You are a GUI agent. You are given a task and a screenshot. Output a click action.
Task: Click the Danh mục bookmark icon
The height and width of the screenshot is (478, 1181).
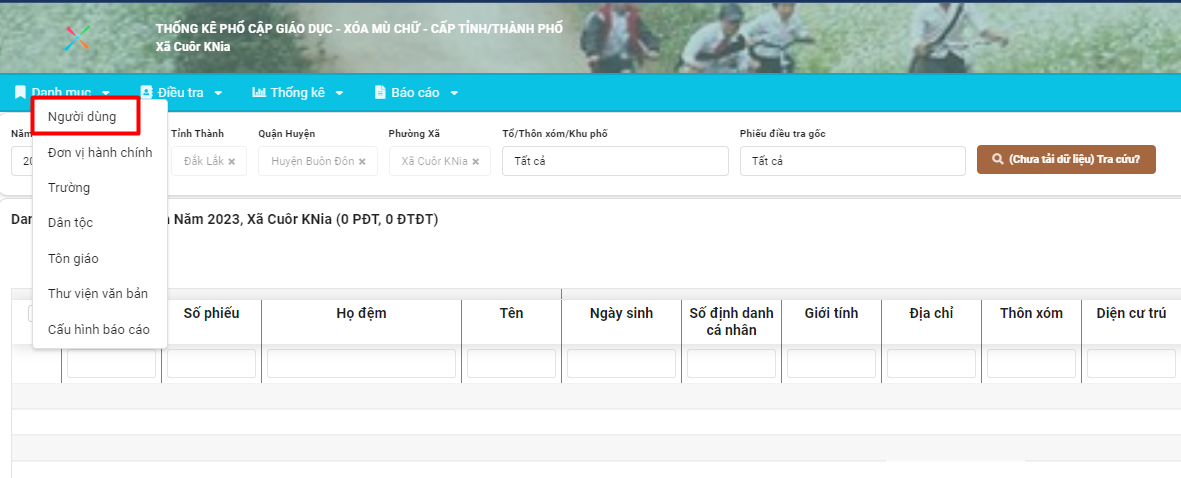[20, 93]
